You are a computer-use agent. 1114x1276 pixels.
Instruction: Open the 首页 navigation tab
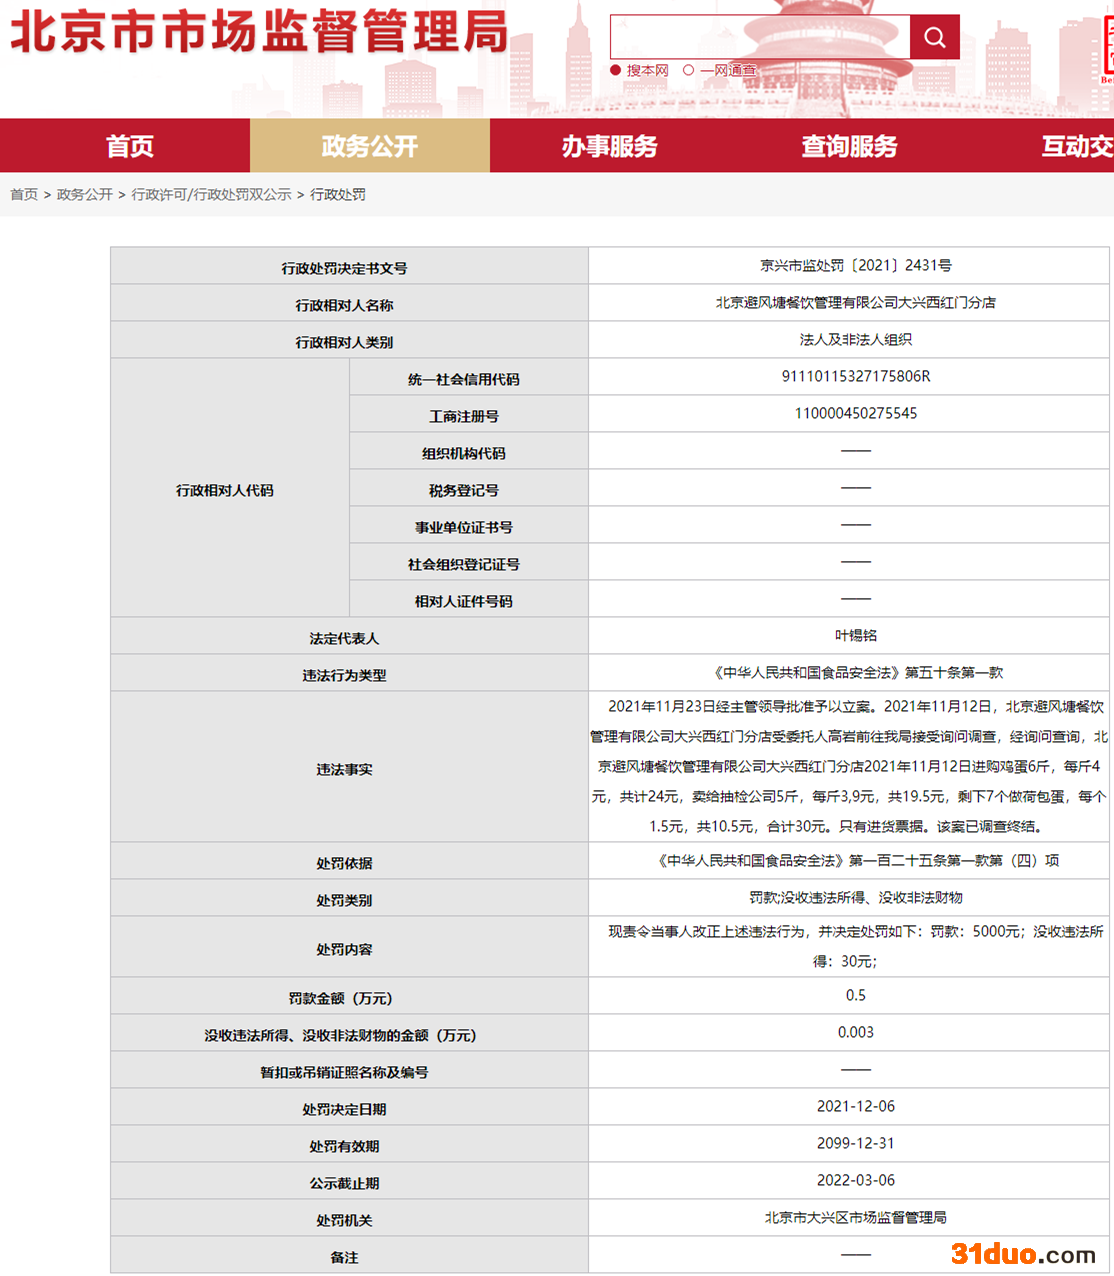point(130,146)
